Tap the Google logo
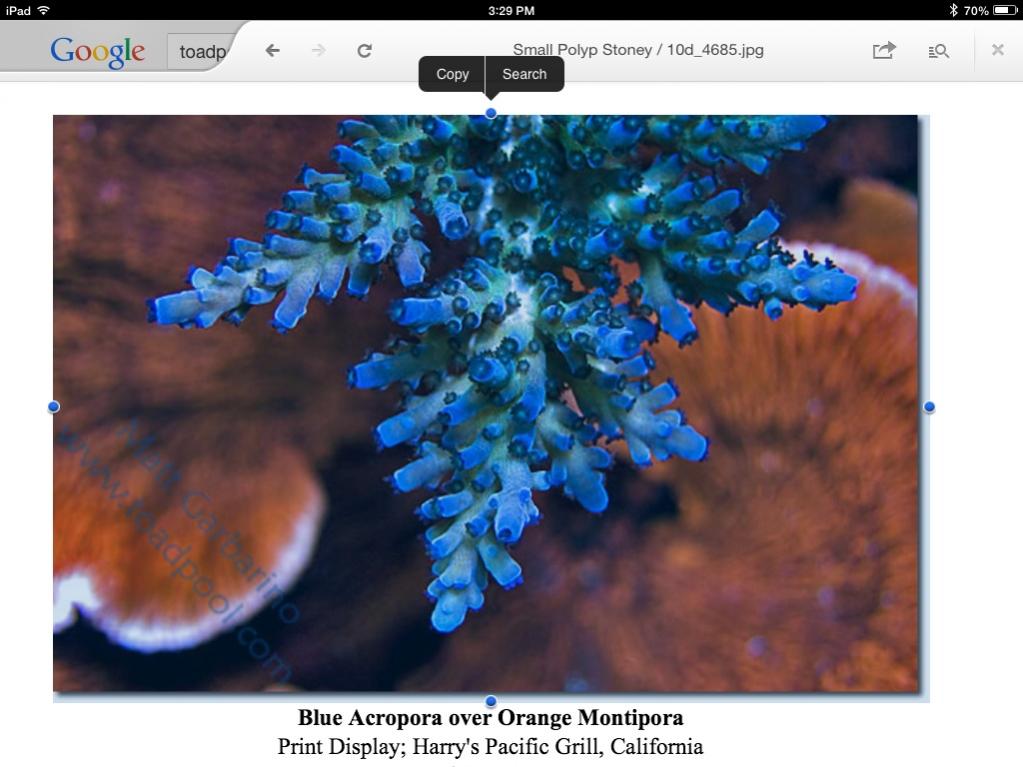Screen dimensions: 1023x767 (97, 52)
